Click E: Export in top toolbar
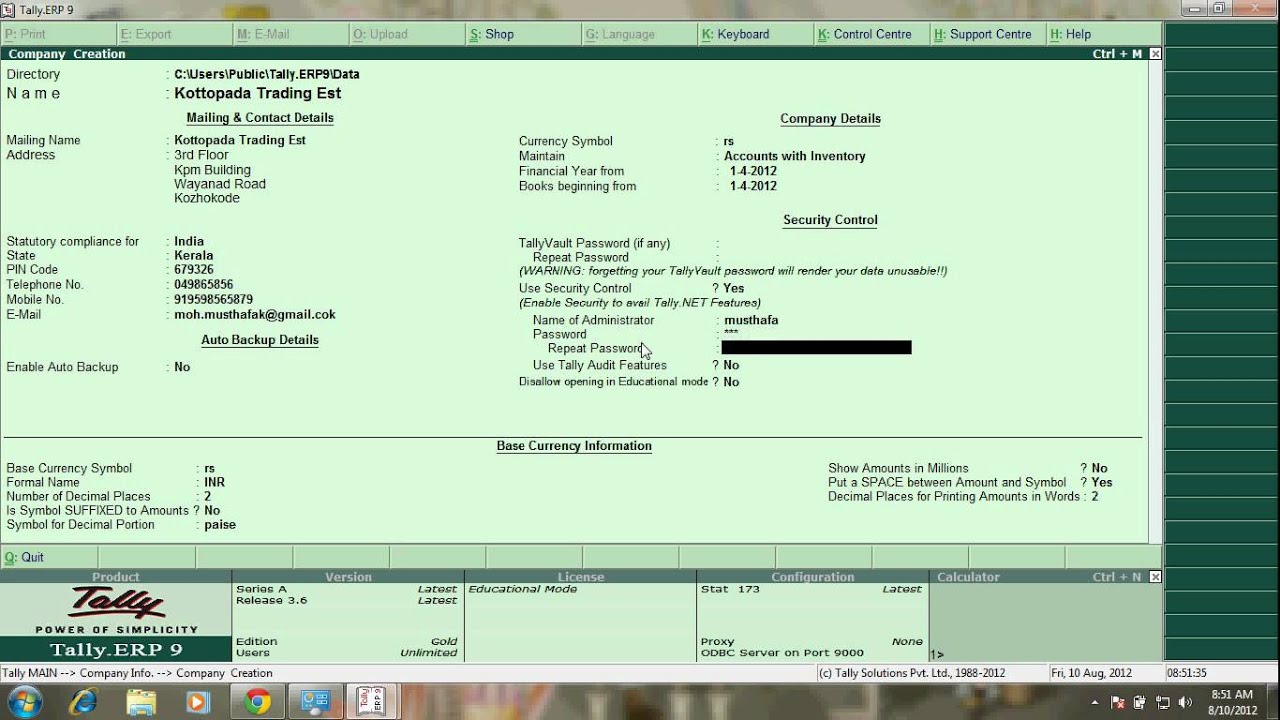This screenshot has height=720, width=1280. coord(174,34)
